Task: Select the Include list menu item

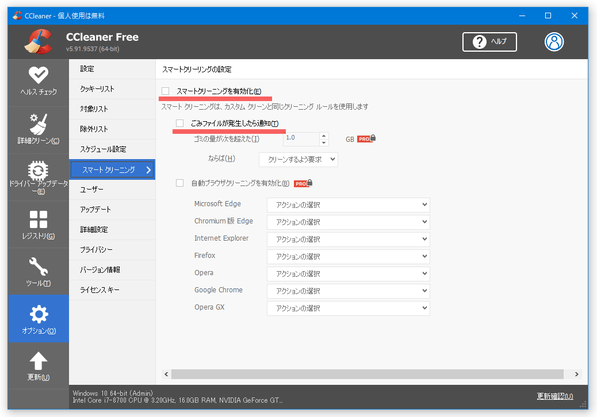Action: 112,109
